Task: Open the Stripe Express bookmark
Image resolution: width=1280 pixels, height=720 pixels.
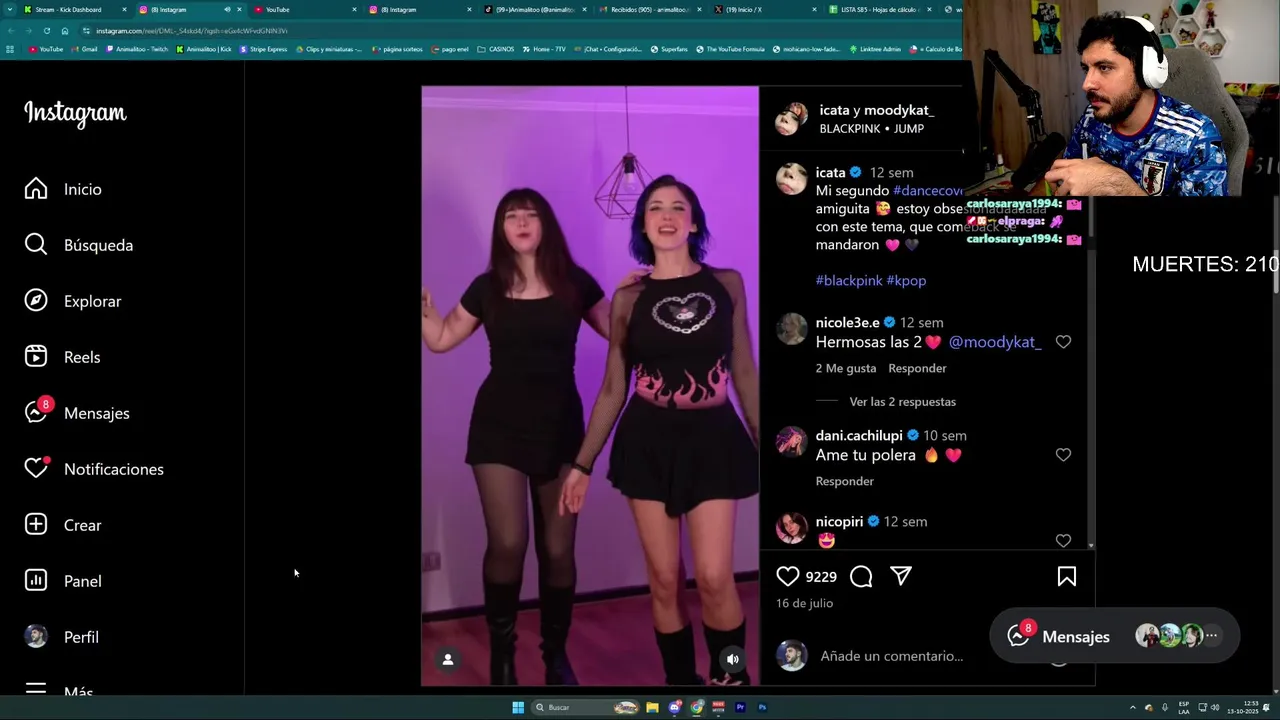Action: (x=264, y=49)
